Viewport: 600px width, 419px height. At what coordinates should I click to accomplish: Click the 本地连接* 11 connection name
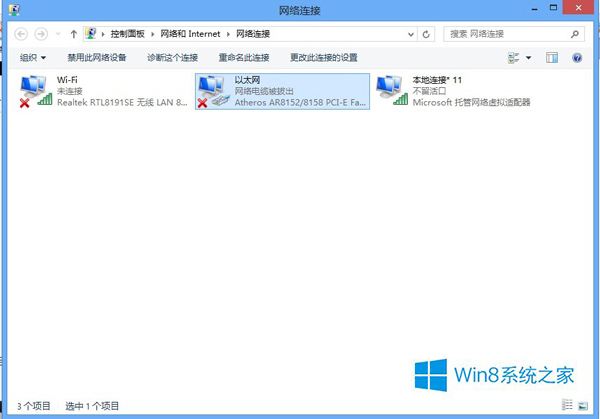pos(437,80)
